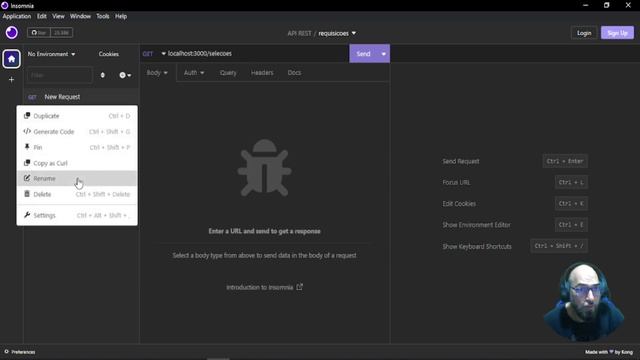The width and height of the screenshot is (640, 360).
Task: Open the Body type dropdown tab
Action: [157, 73]
